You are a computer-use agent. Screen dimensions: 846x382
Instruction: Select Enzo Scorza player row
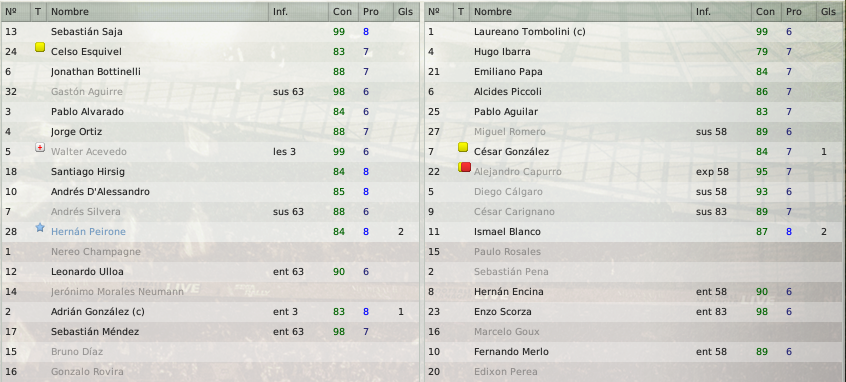click(635, 311)
